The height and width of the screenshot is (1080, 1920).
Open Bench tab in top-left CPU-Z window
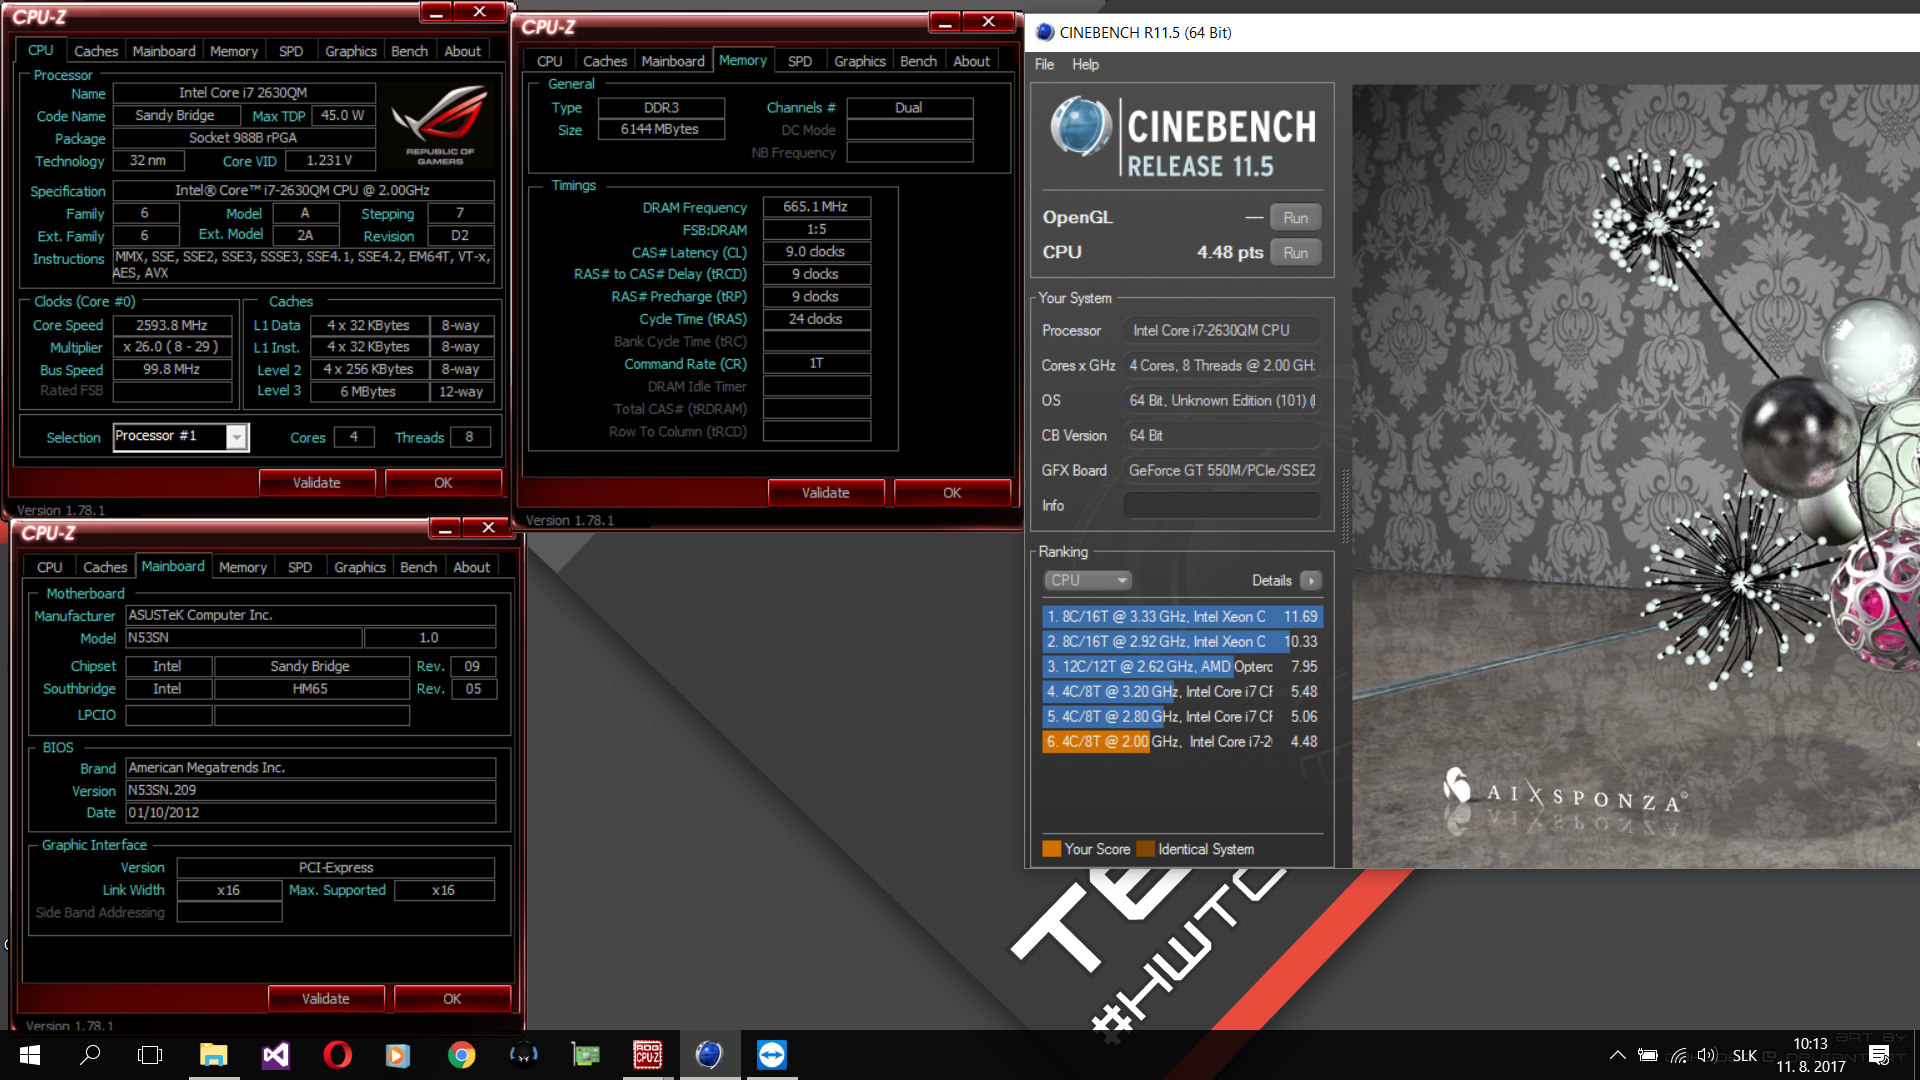tap(409, 51)
